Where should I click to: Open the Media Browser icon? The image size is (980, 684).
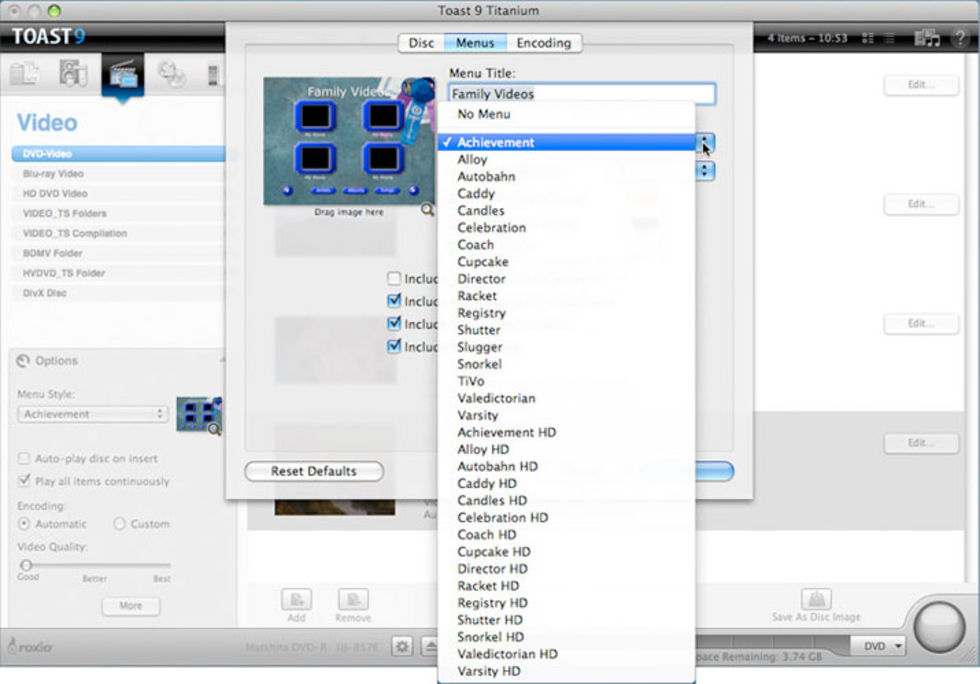[927, 38]
